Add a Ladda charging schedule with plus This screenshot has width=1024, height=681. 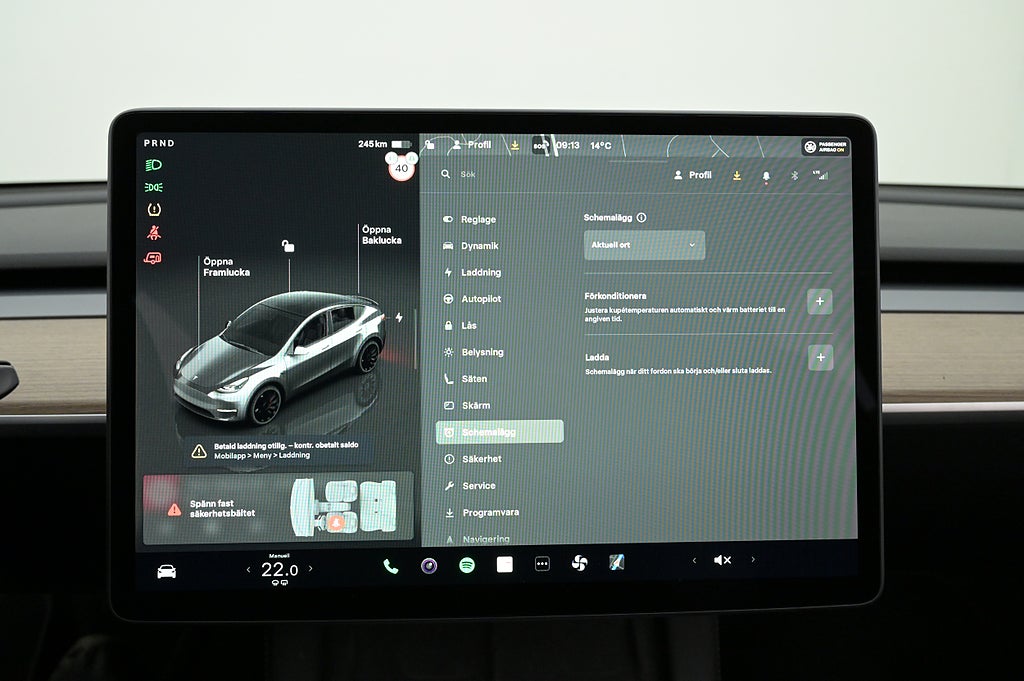[x=819, y=357]
